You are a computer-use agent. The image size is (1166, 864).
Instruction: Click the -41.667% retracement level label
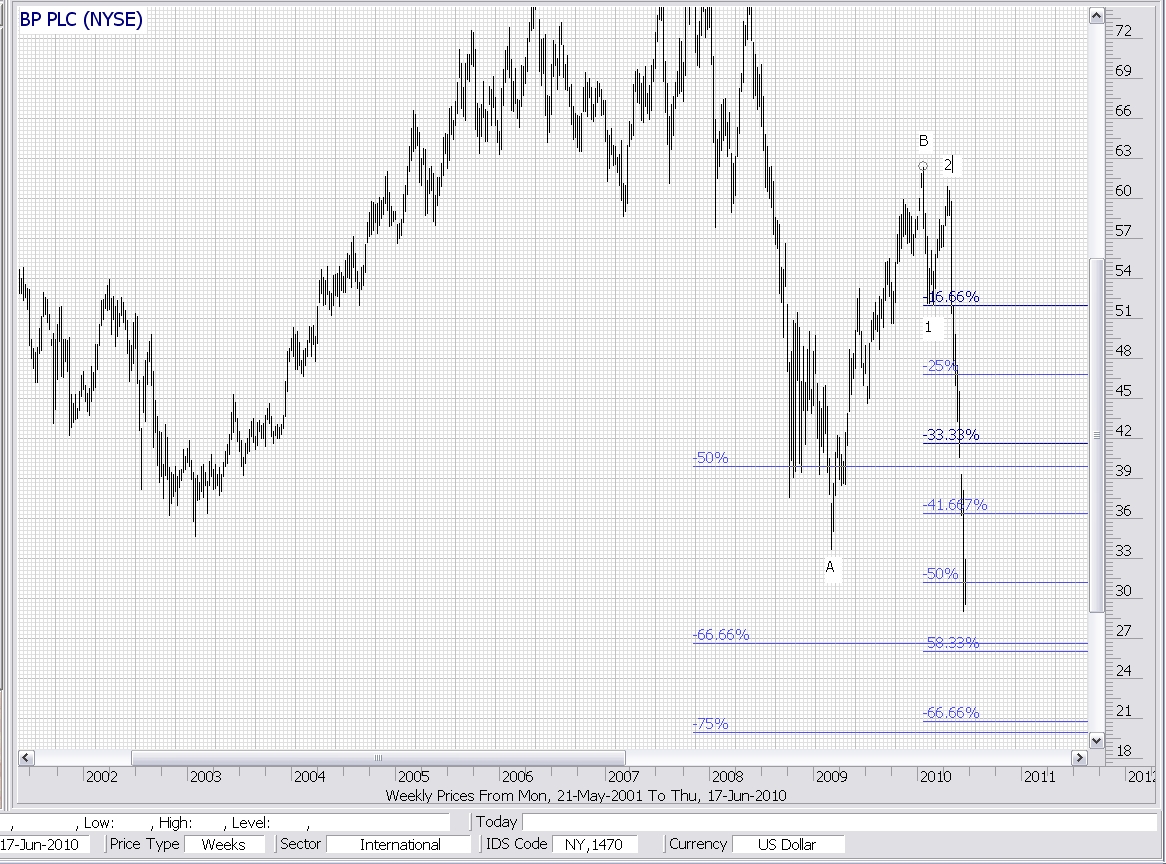coord(955,505)
